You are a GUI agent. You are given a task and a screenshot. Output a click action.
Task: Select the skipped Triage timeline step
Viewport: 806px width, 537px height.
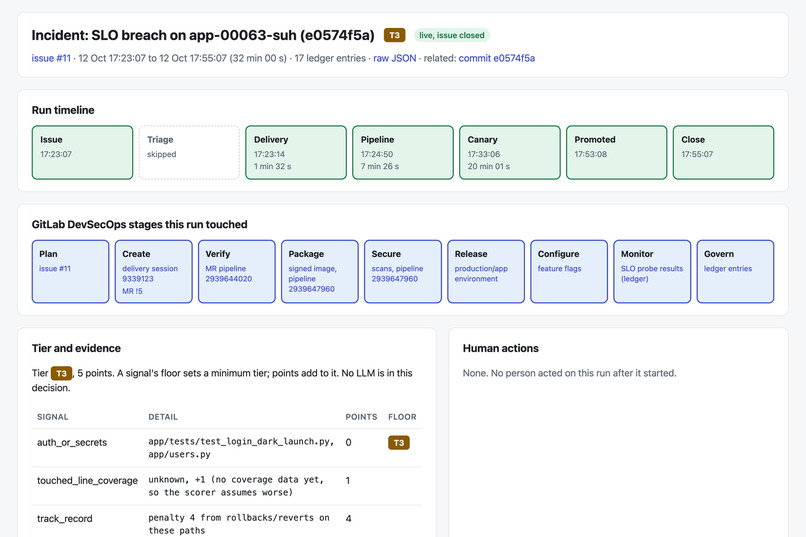(x=189, y=153)
